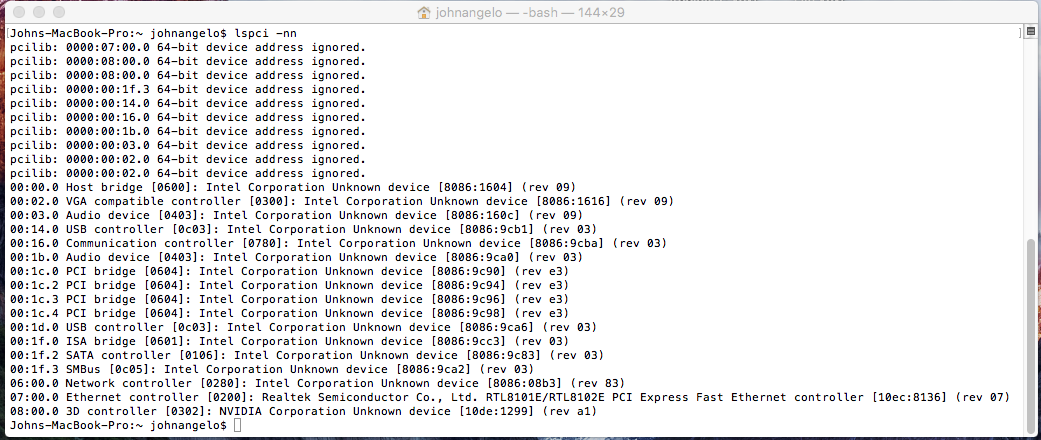
Task: Click the Realtek Semiconductor Ethernet controller line
Action: click(510, 398)
